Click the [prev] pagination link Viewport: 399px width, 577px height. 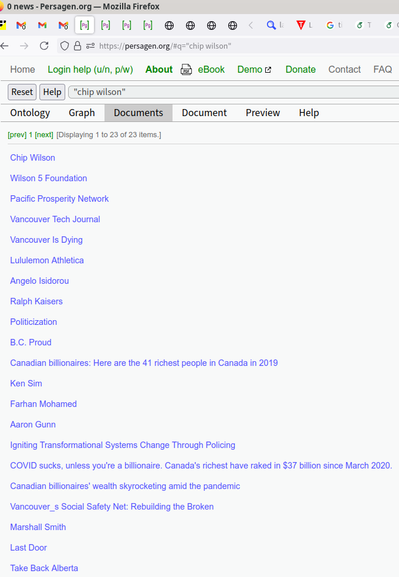(17, 135)
